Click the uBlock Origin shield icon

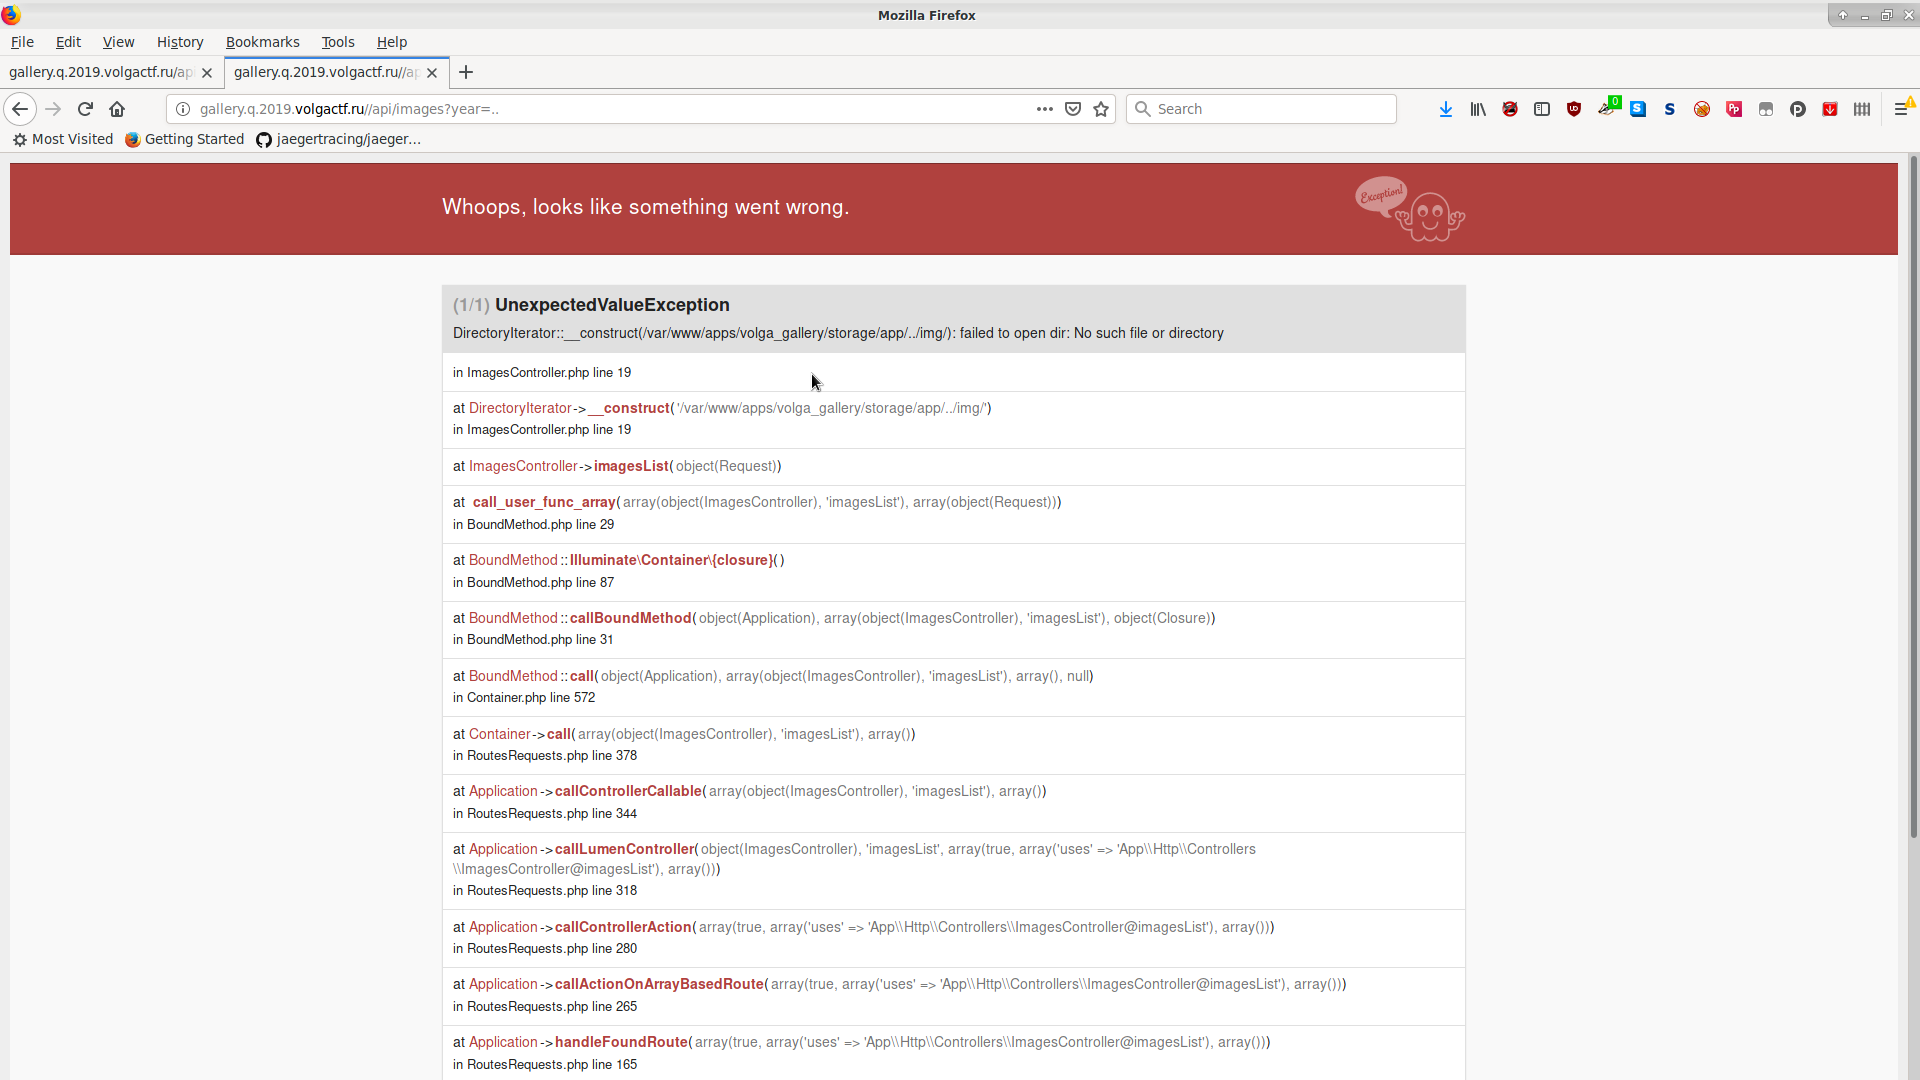(x=1574, y=109)
